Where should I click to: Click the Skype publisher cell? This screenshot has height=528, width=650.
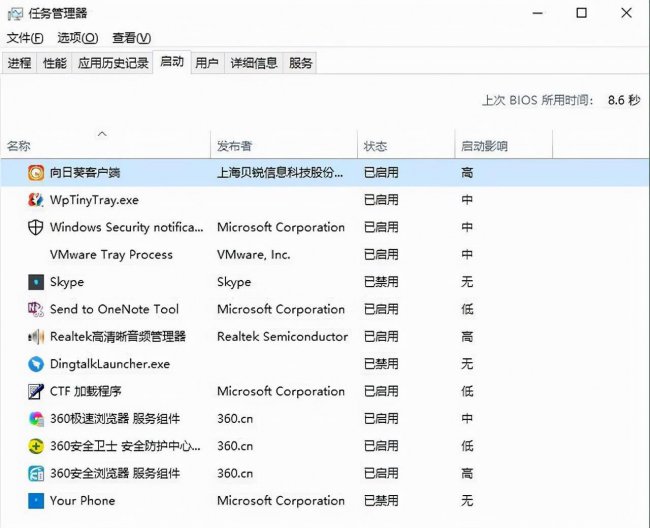click(x=234, y=282)
